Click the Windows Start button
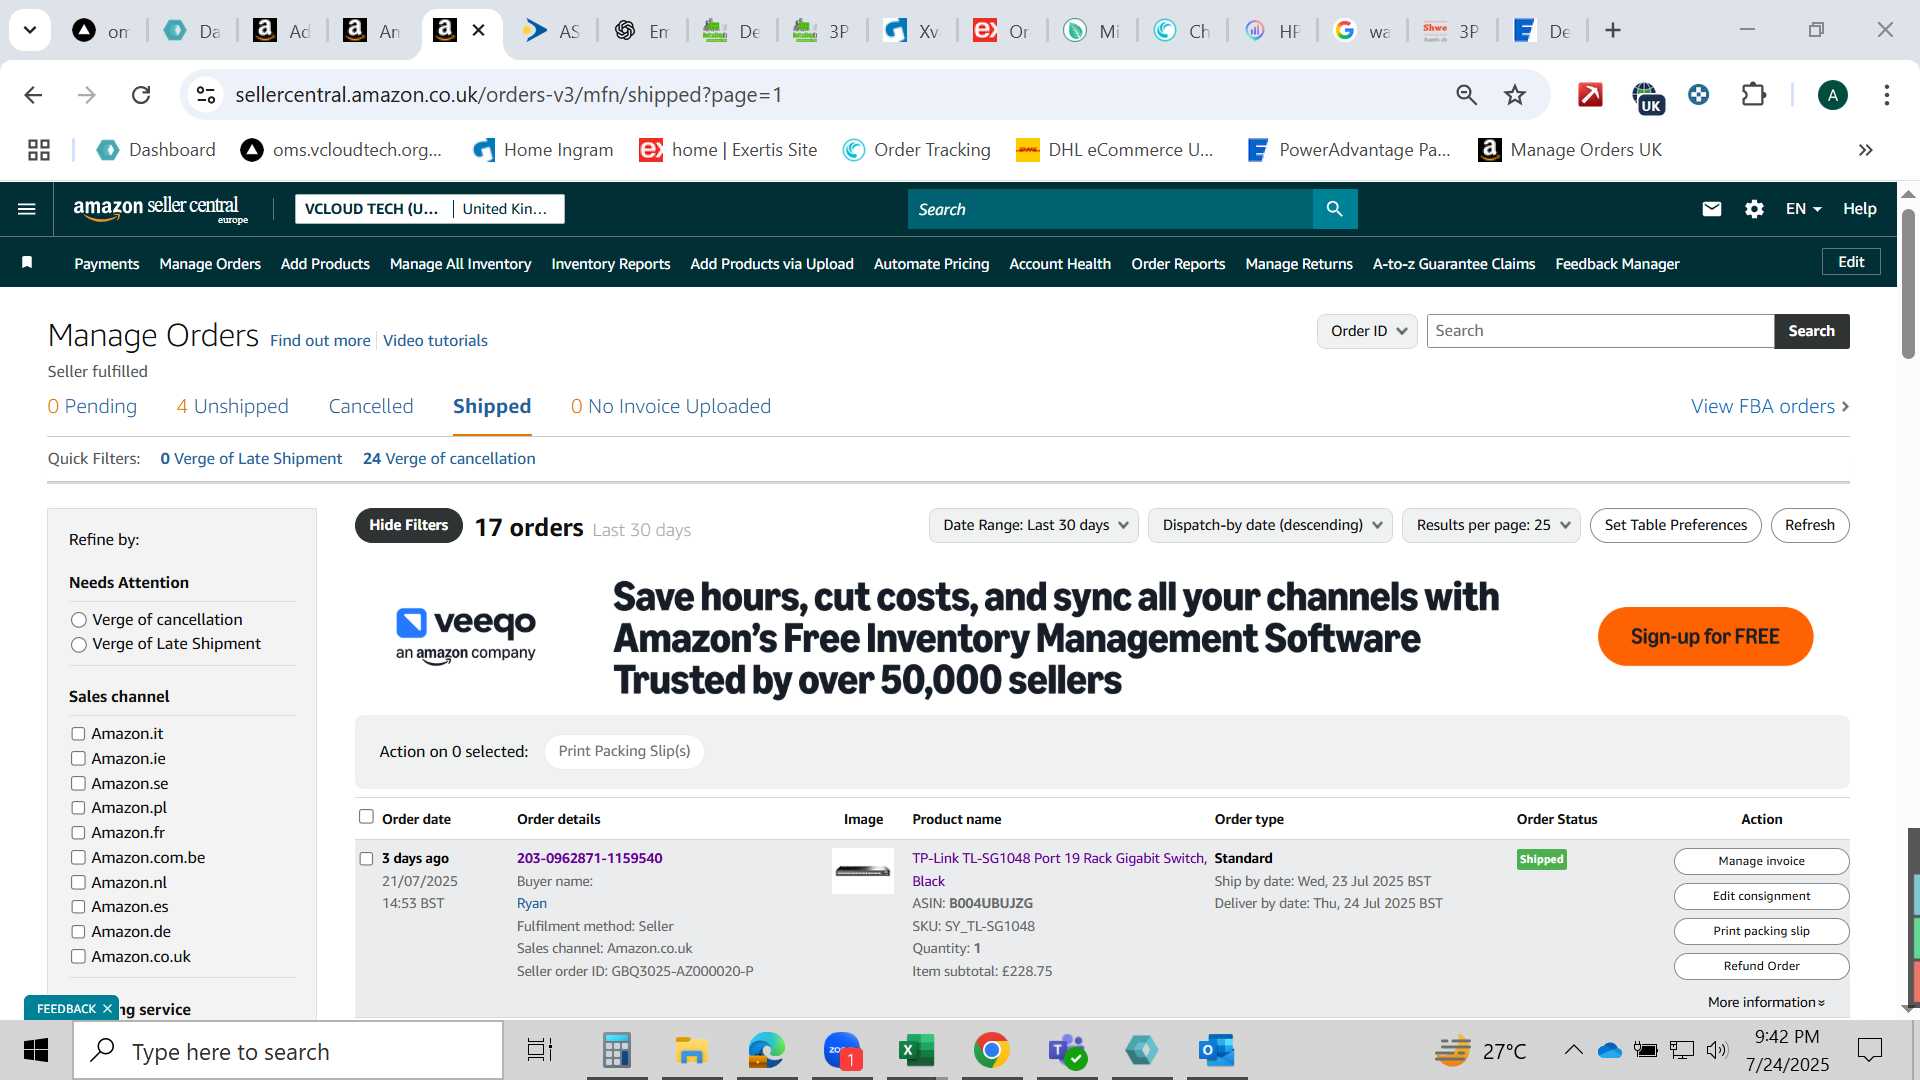The height and width of the screenshot is (1080, 1920). [x=36, y=1051]
